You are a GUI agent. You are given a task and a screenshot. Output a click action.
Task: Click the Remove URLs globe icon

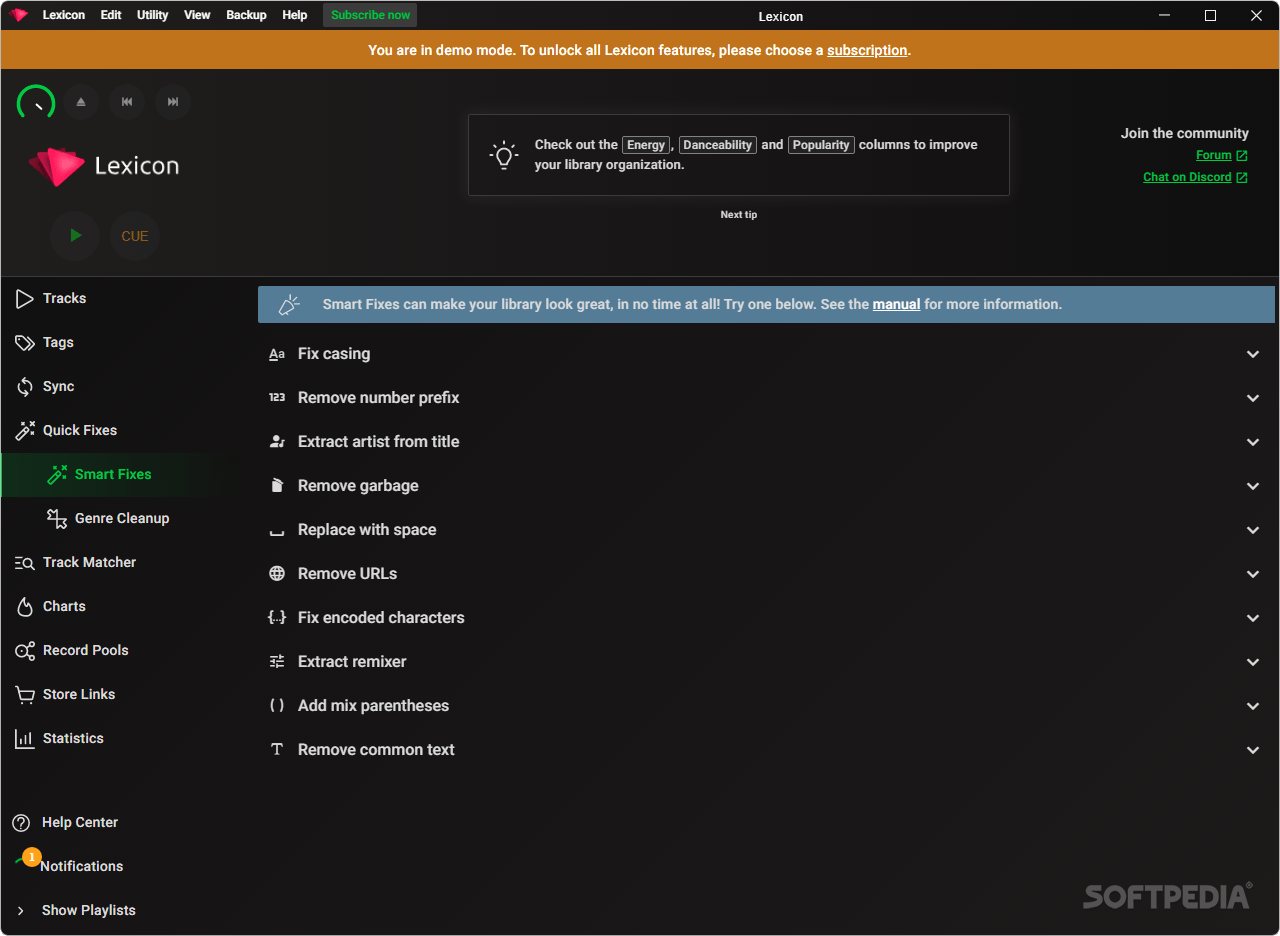point(277,574)
